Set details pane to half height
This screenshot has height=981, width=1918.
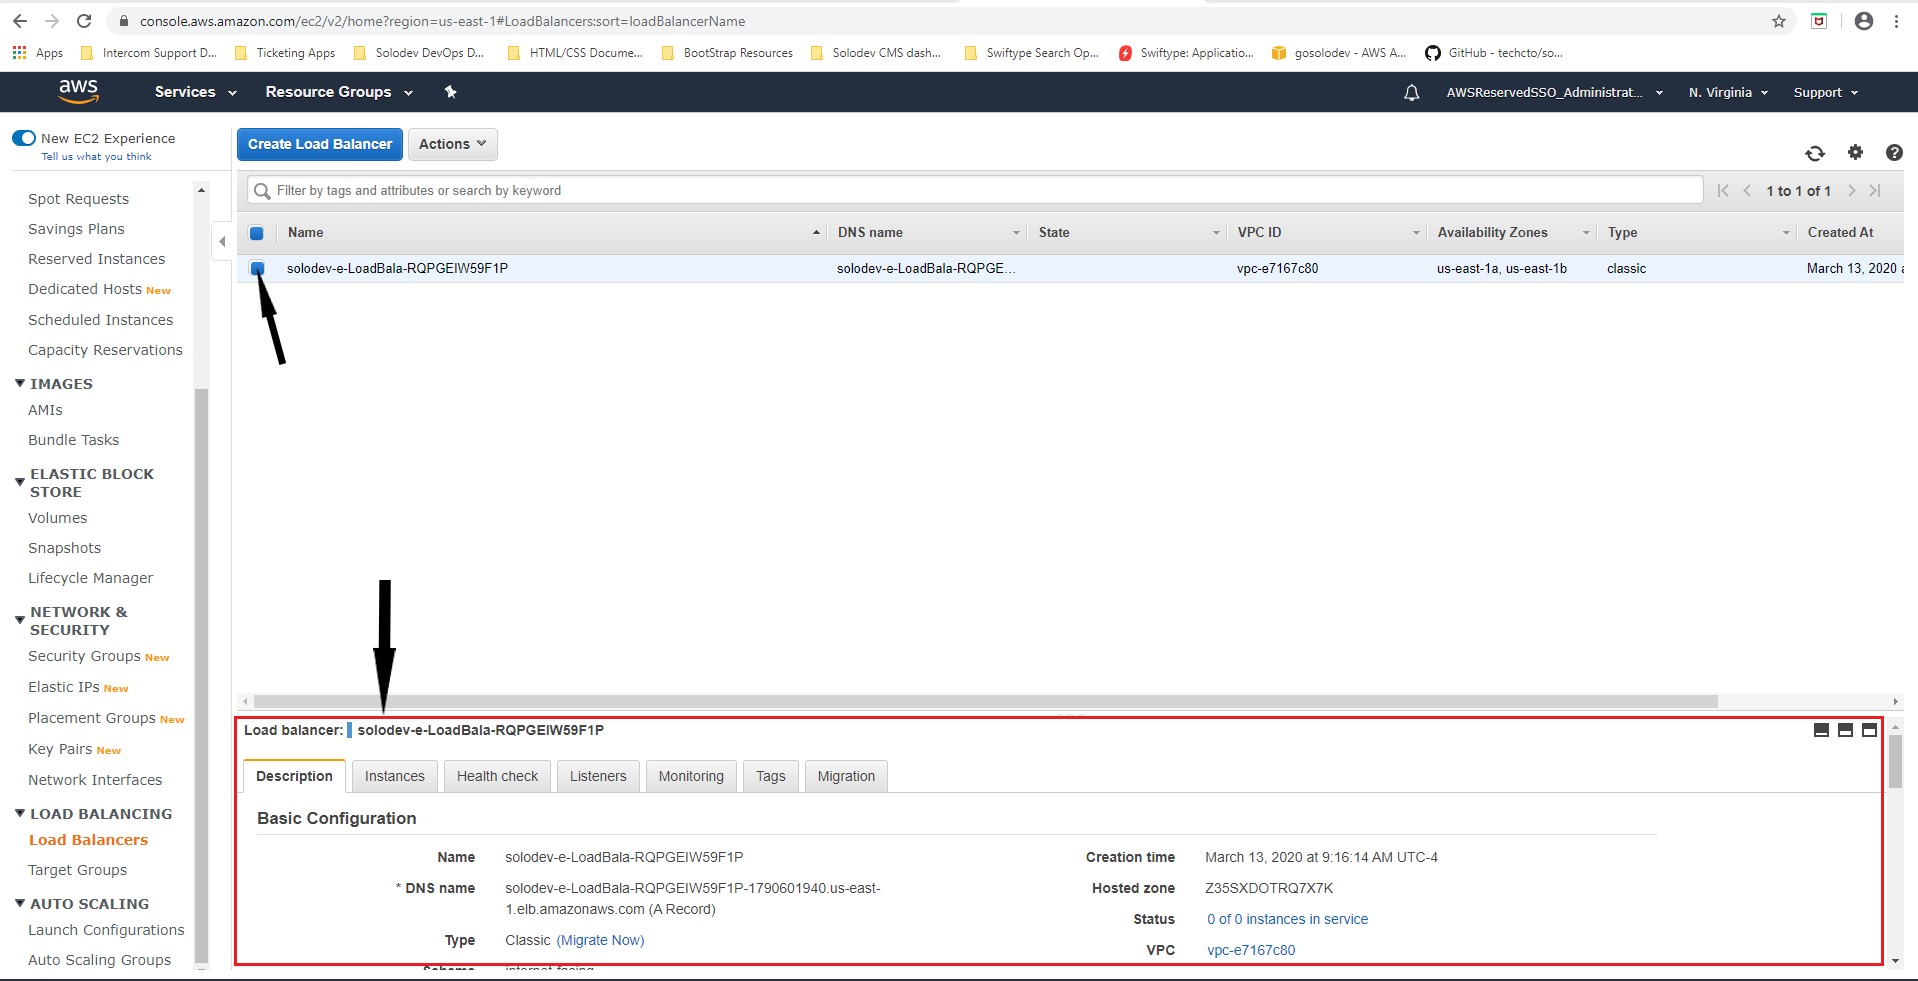[1845, 730]
